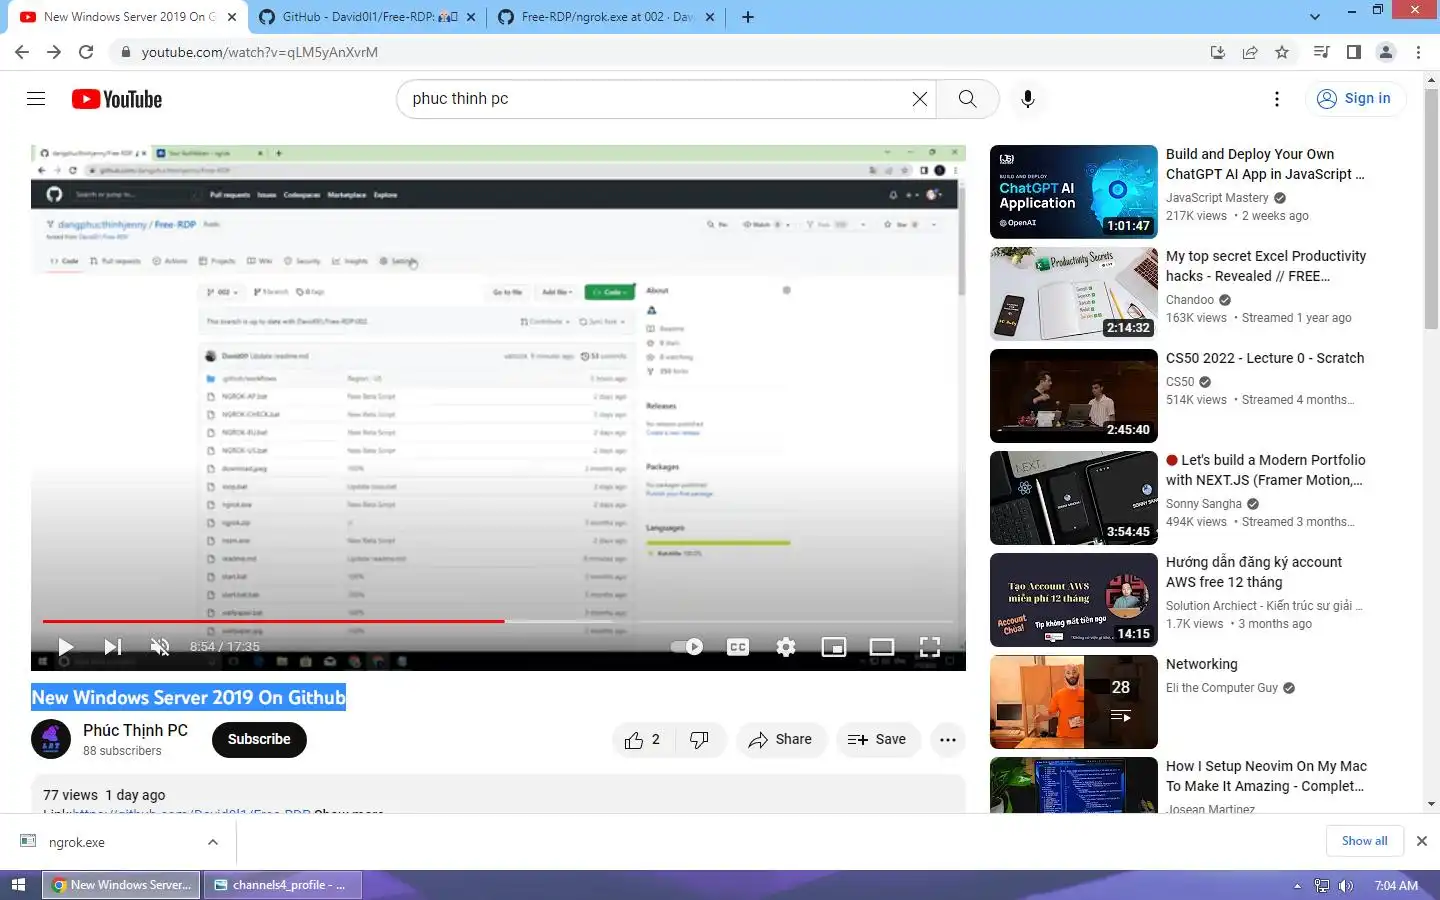Toggle the browser side panel
This screenshot has width=1440, height=900.
[1353, 52]
